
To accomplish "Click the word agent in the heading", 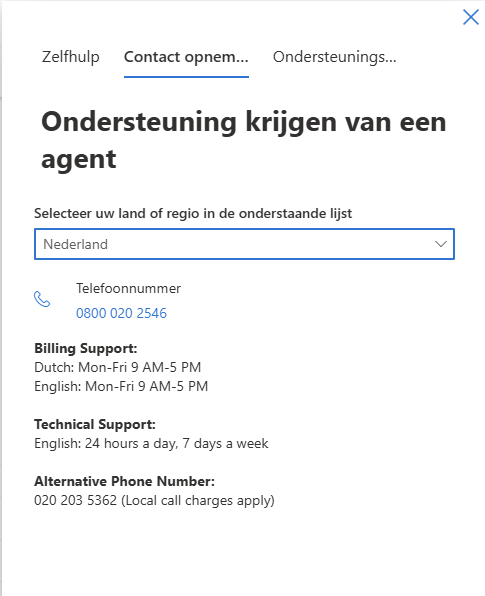I will 79,160.
